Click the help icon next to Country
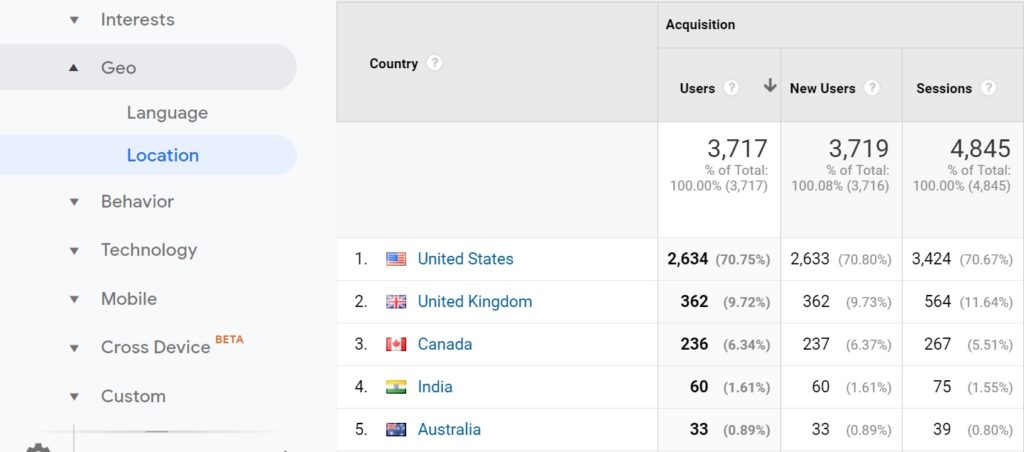 click(x=434, y=63)
